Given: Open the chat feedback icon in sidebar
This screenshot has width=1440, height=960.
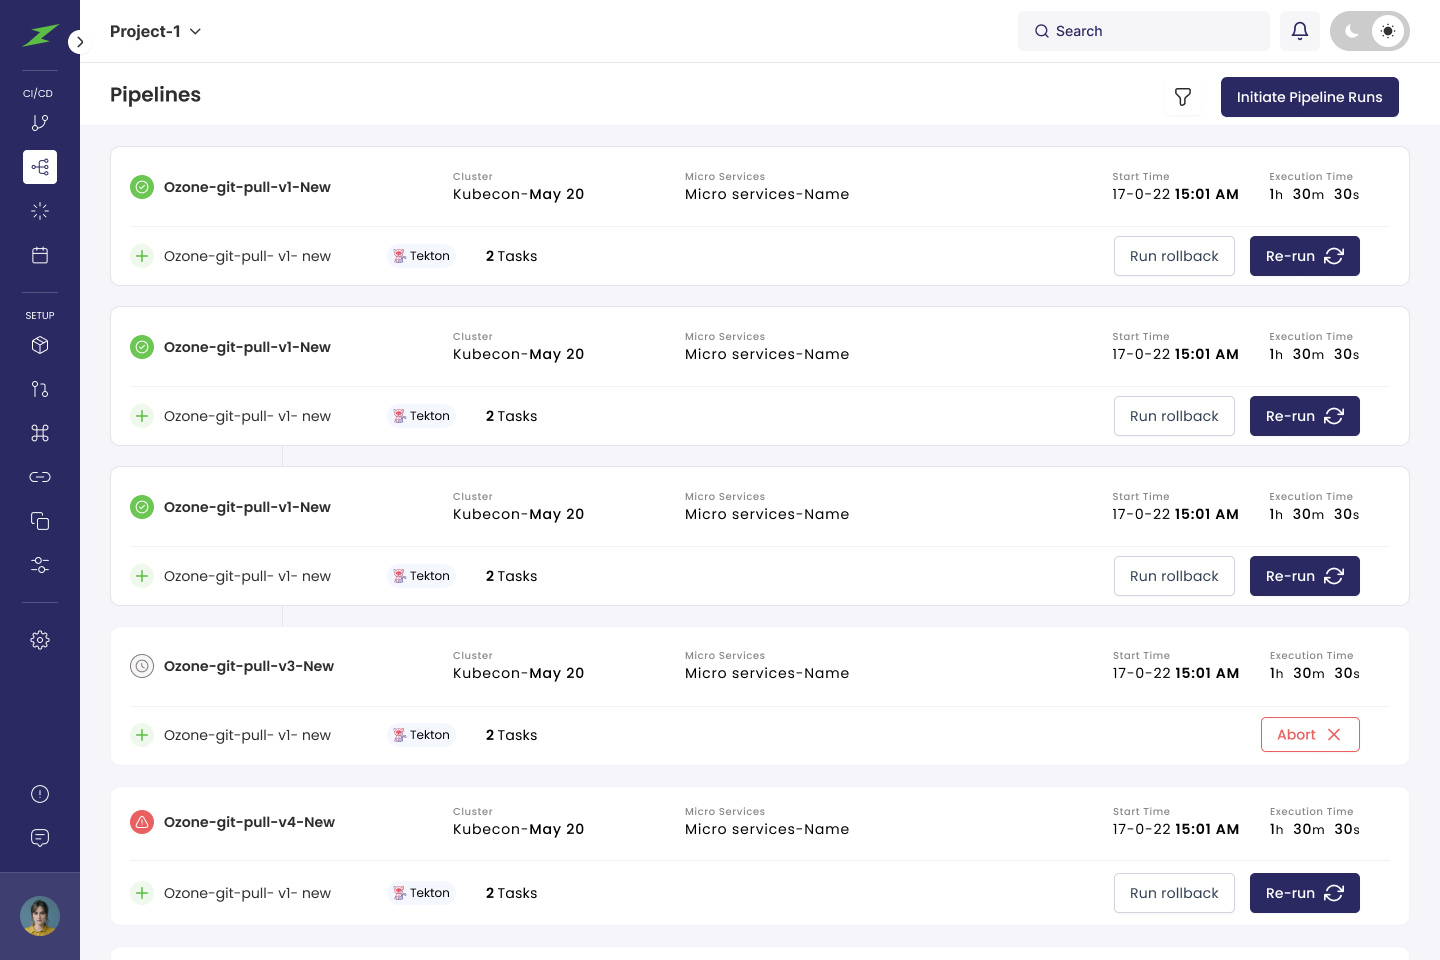Looking at the screenshot, I should [x=40, y=838].
